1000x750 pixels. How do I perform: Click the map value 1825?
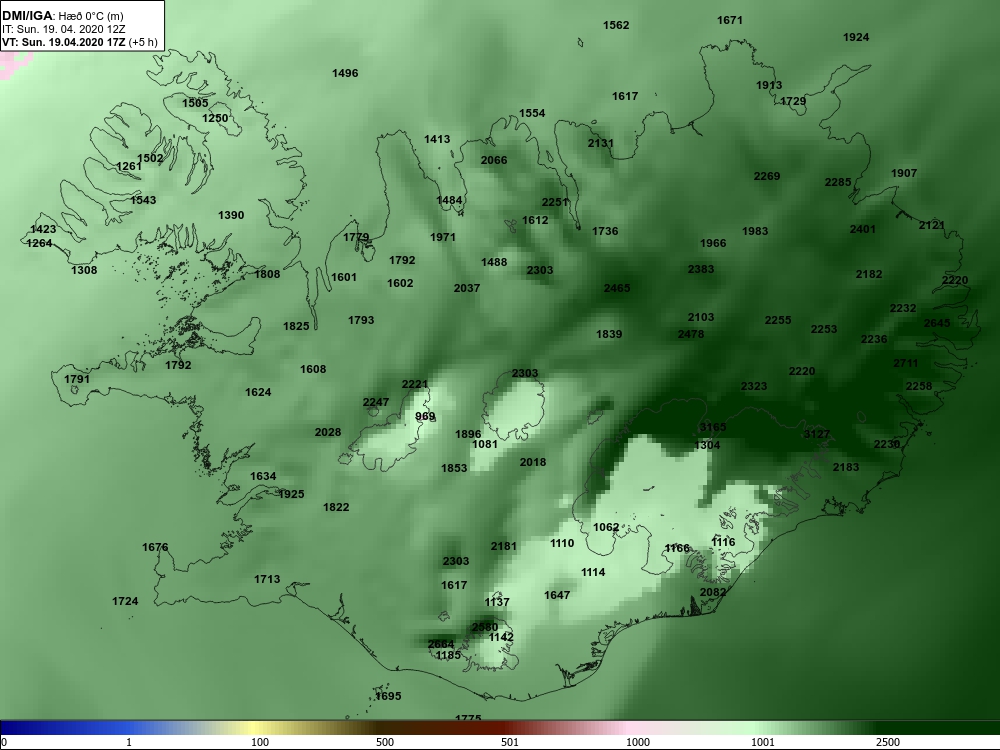click(296, 326)
